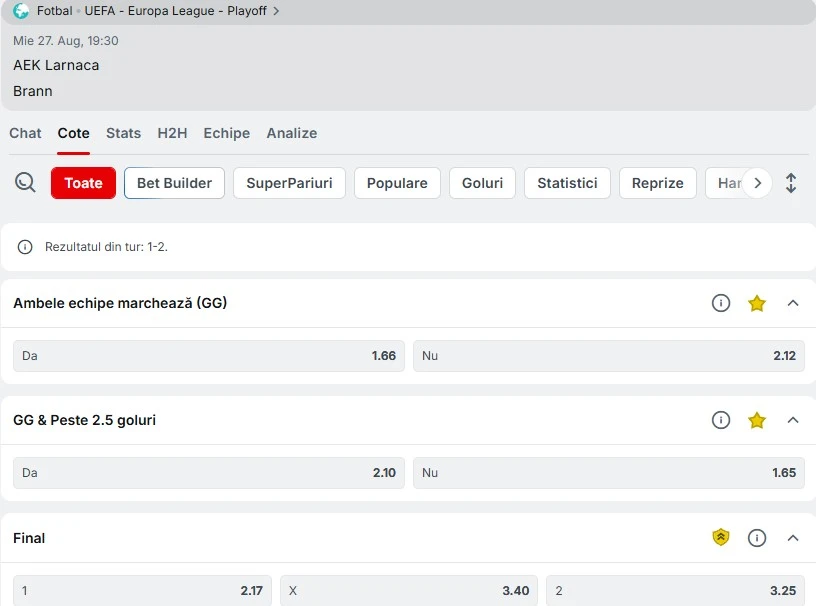Collapse the GG & Peste 2.5 goluri section
This screenshot has width=816, height=606.
click(793, 420)
